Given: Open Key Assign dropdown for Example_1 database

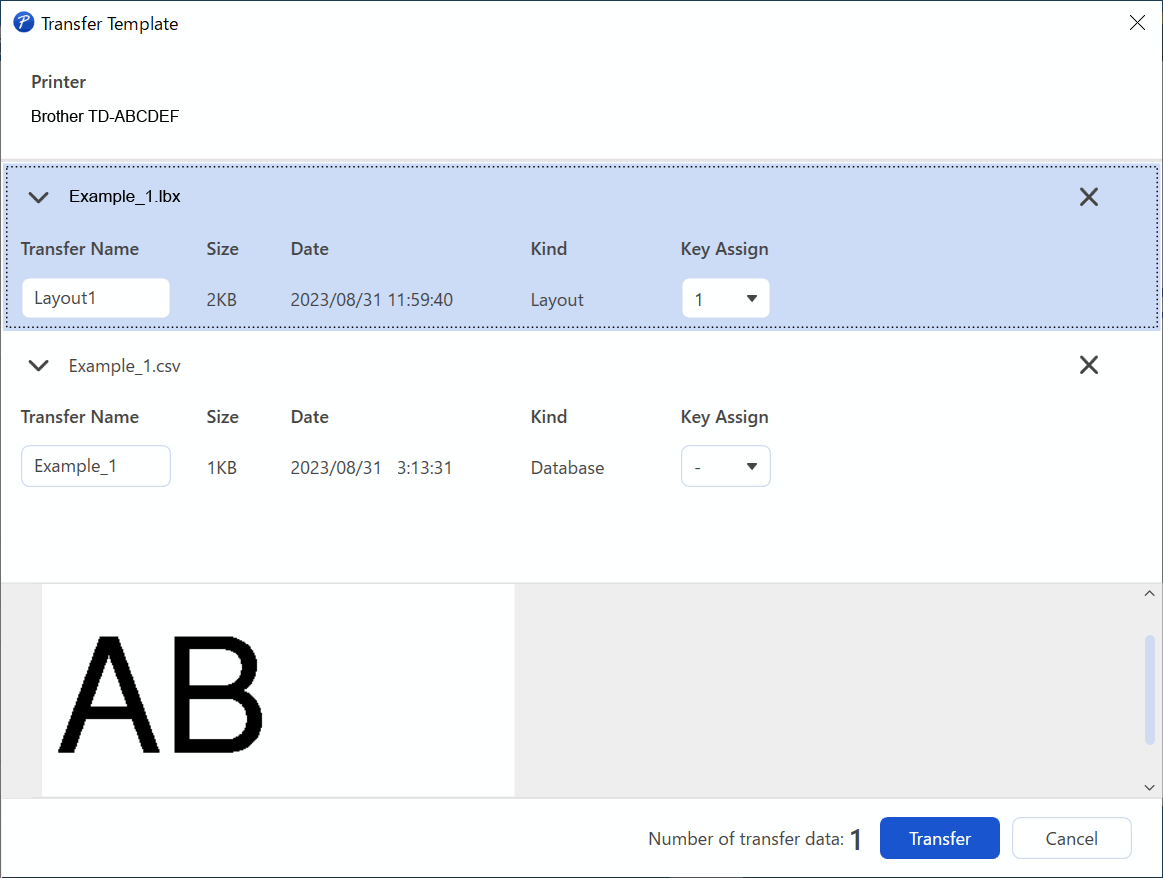Looking at the screenshot, I should click(x=726, y=466).
